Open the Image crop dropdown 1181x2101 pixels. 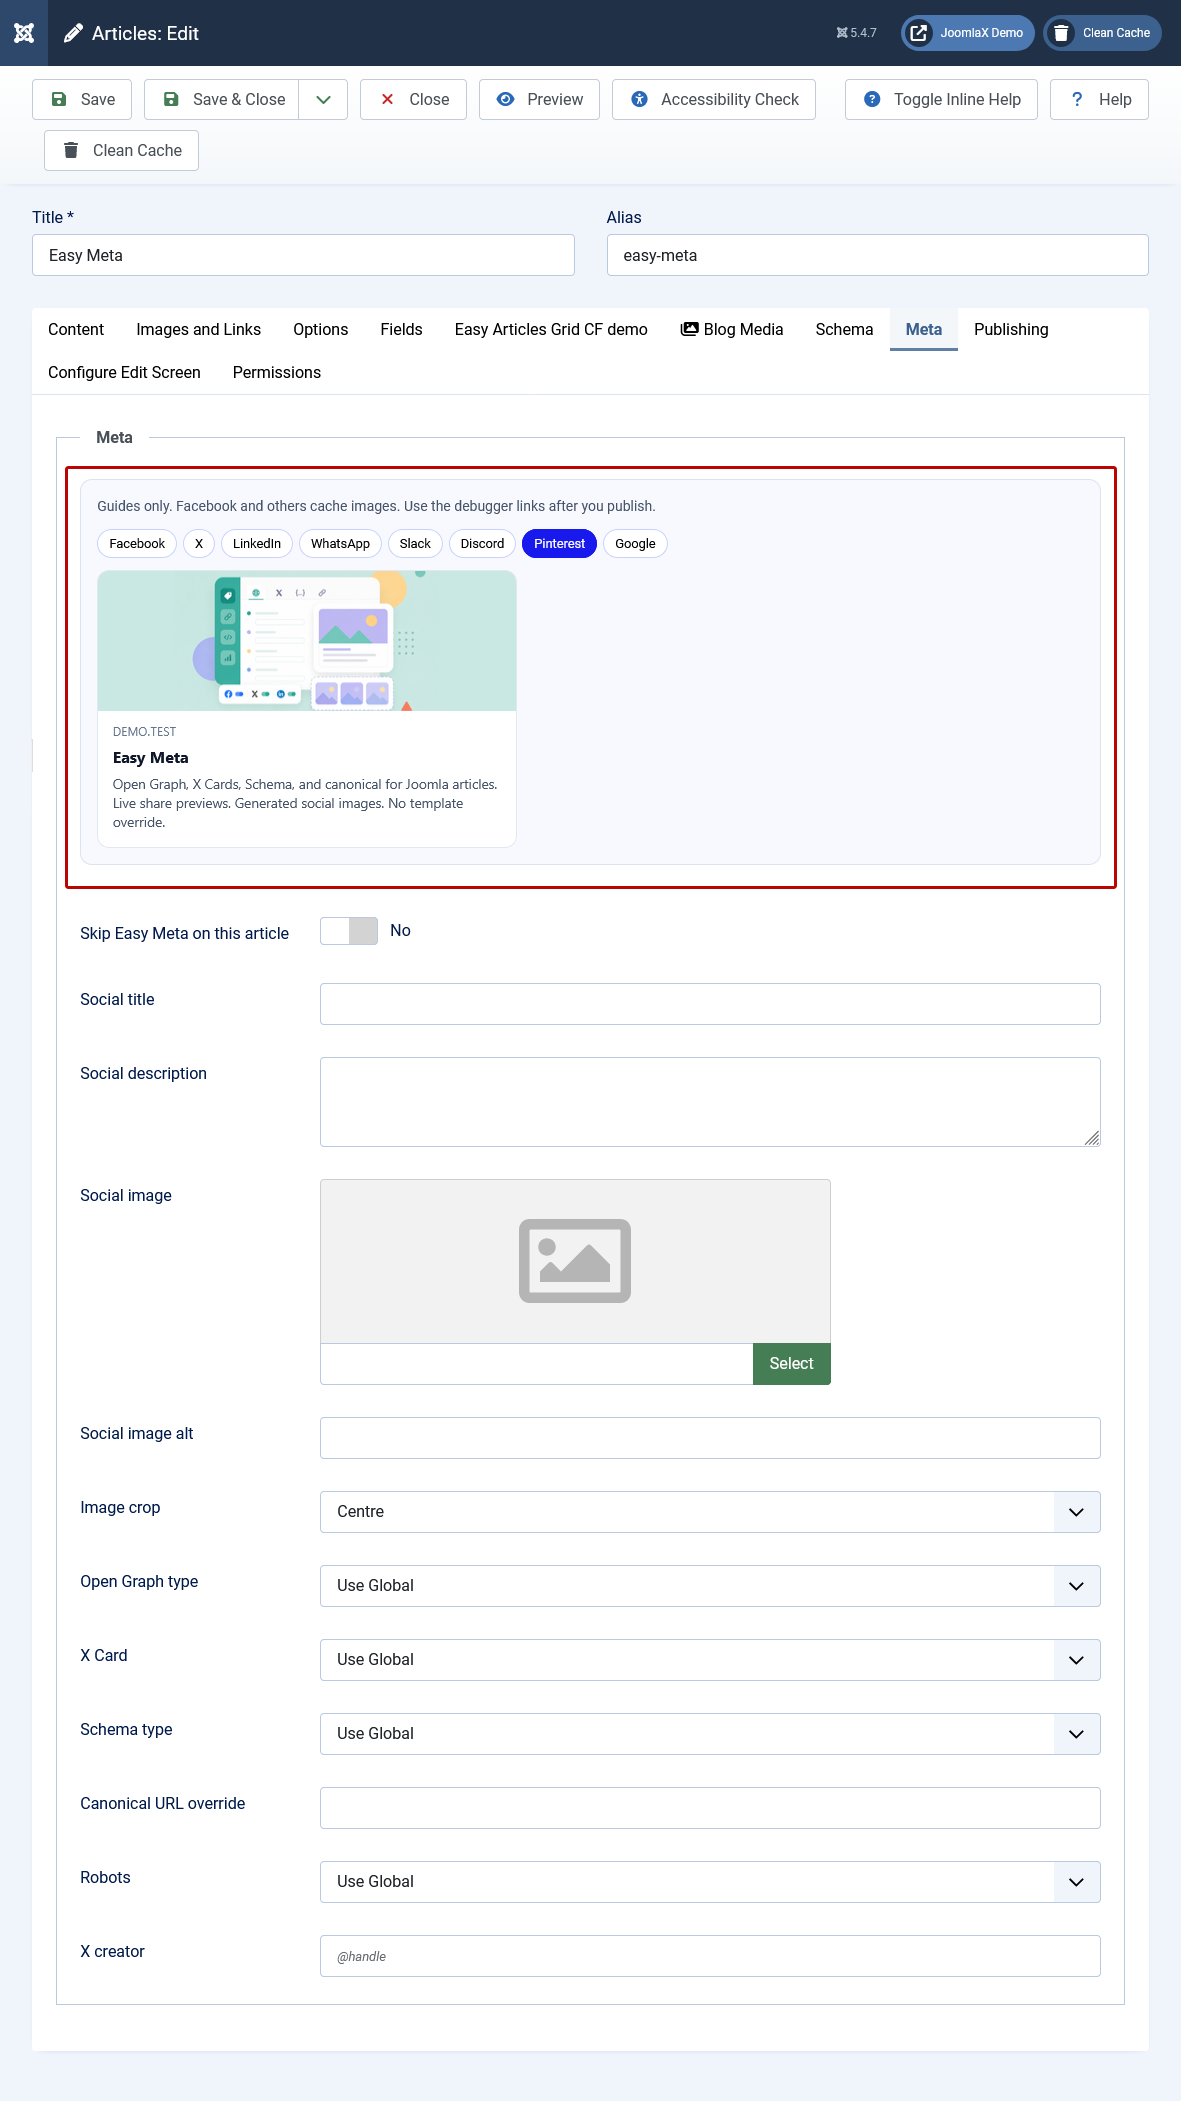pyautogui.click(x=710, y=1512)
